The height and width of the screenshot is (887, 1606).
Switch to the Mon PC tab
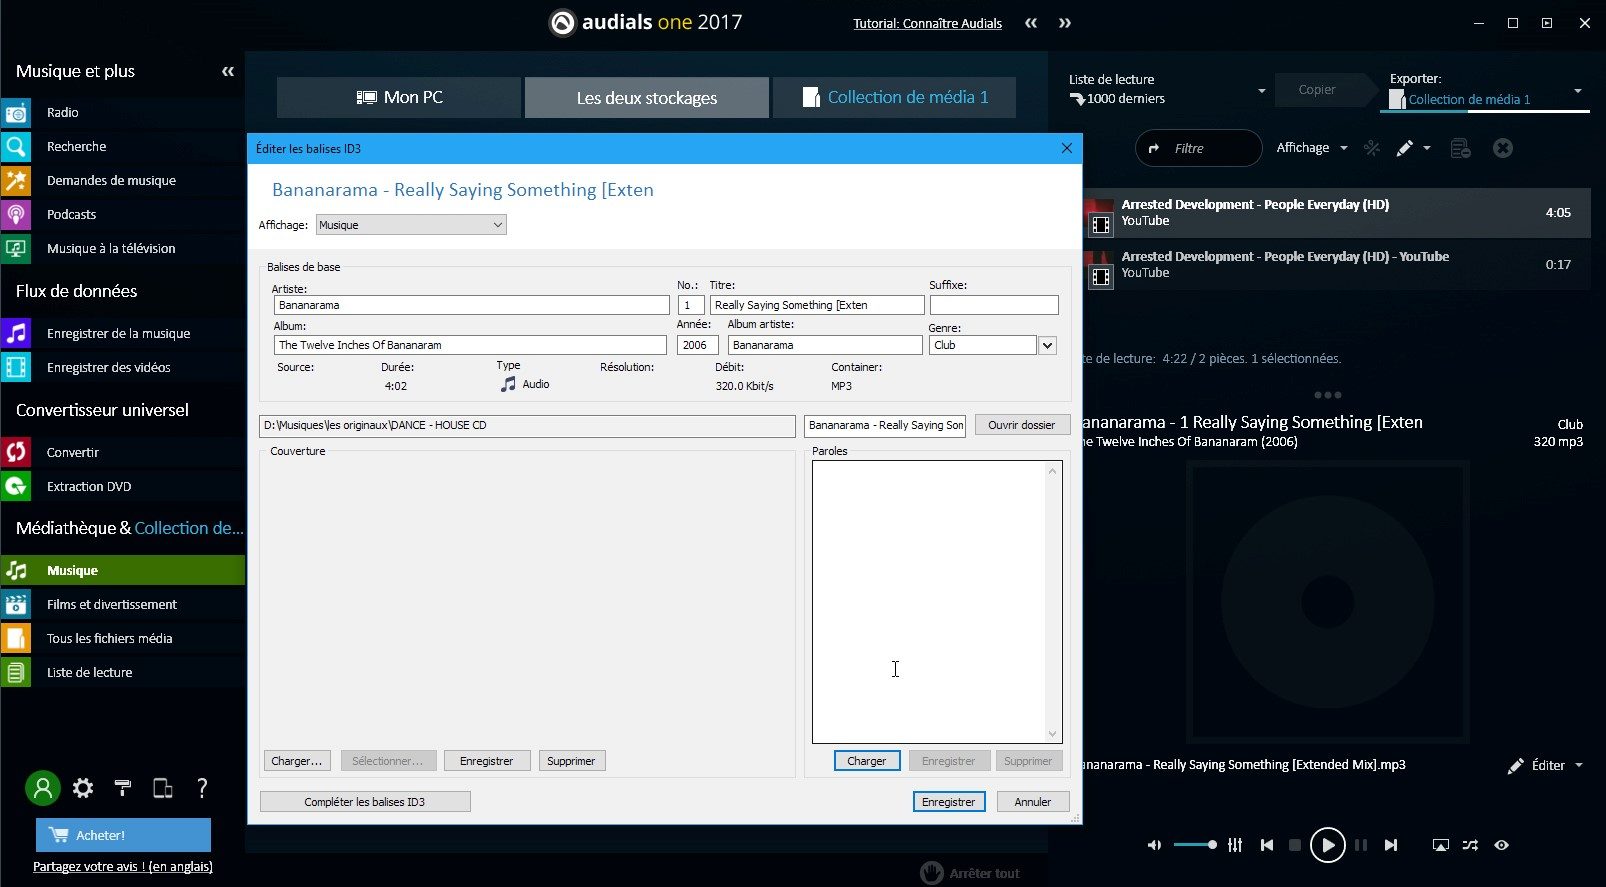pos(399,98)
